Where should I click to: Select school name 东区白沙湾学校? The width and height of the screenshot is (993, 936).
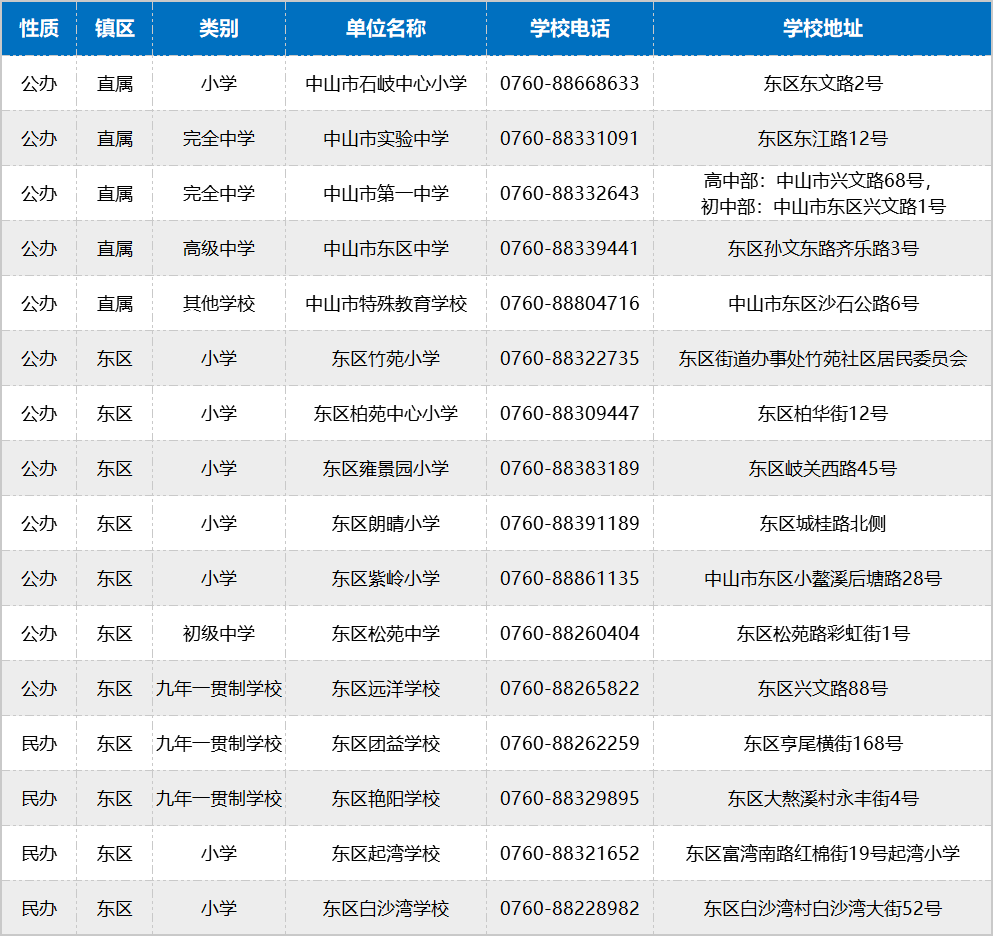pos(386,910)
